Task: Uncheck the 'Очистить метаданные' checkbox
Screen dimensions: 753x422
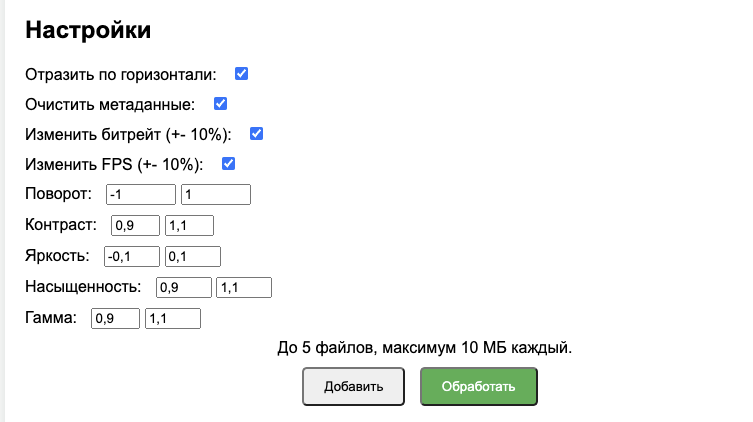Action: coord(221,104)
